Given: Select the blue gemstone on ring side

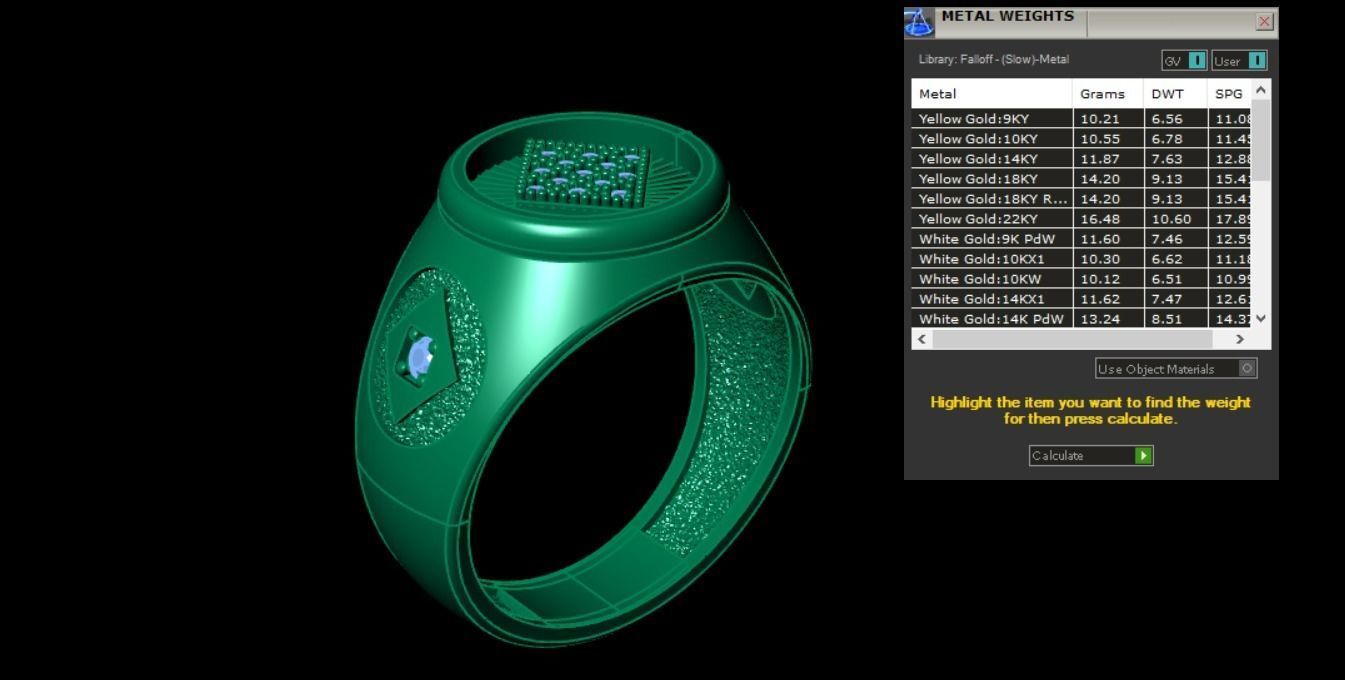Looking at the screenshot, I should pyautogui.click(x=420, y=357).
